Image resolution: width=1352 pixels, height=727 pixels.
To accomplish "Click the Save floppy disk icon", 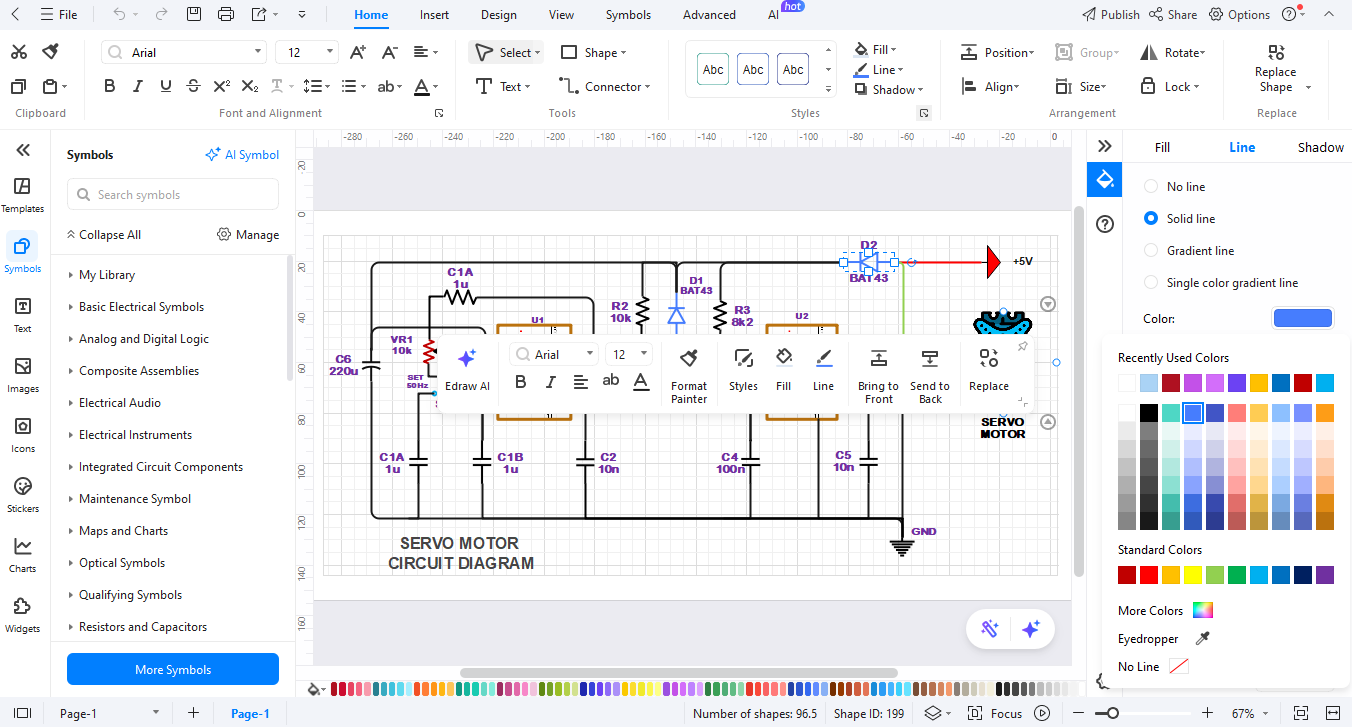I will tap(194, 14).
